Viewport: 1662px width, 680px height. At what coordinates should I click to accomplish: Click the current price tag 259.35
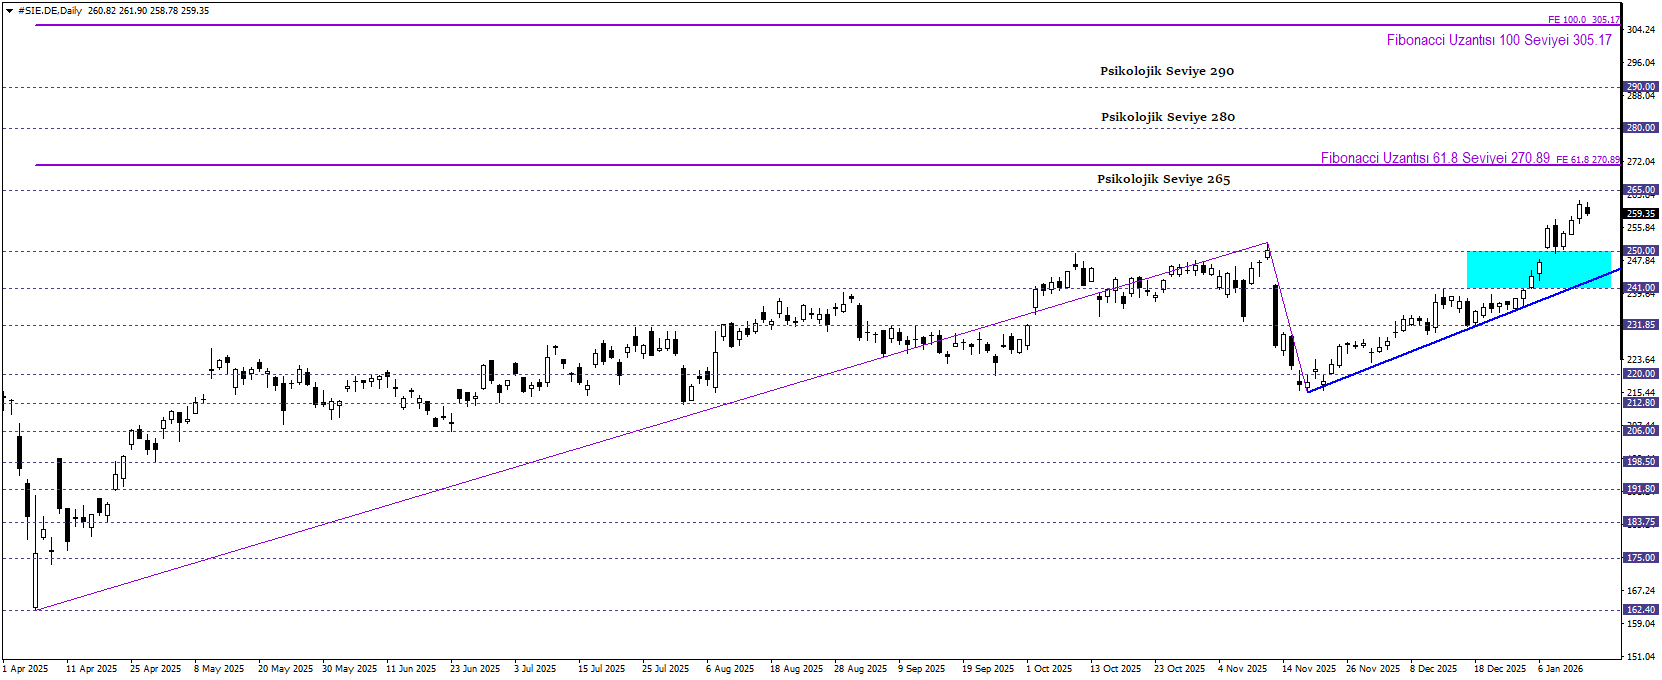pyautogui.click(x=1641, y=214)
